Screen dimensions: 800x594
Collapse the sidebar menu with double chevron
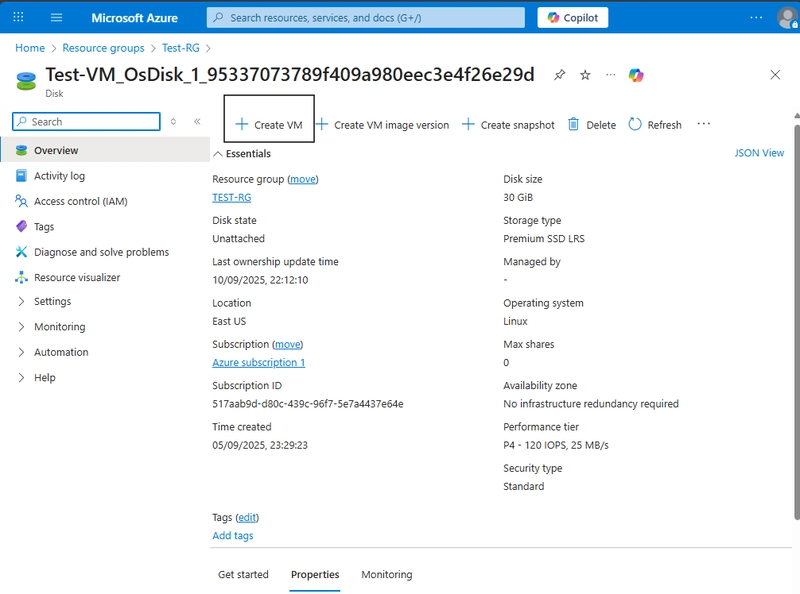pyautogui.click(x=197, y=121)
